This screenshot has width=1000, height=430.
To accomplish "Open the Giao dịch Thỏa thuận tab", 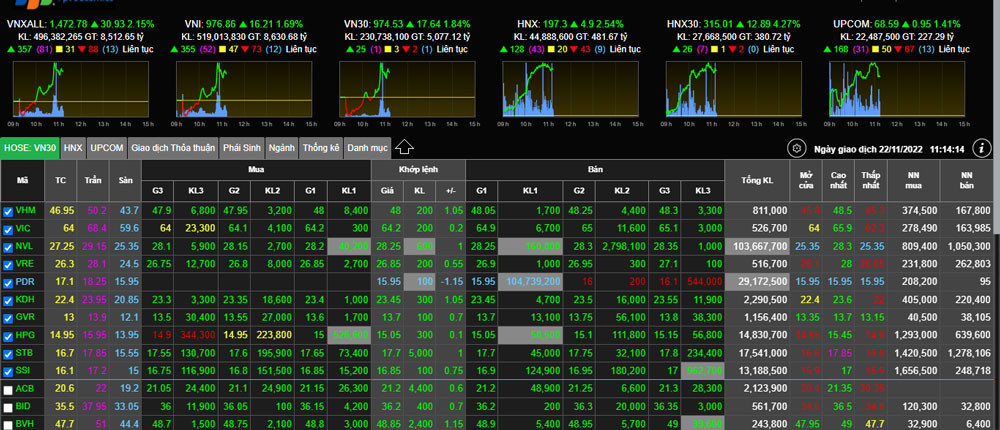I will [x=172, y=148].
